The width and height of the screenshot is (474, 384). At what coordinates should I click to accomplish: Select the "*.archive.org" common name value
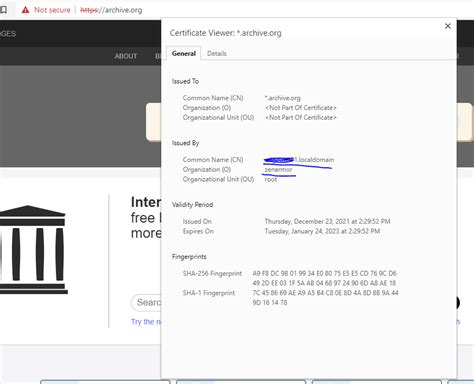click(283, 98)
